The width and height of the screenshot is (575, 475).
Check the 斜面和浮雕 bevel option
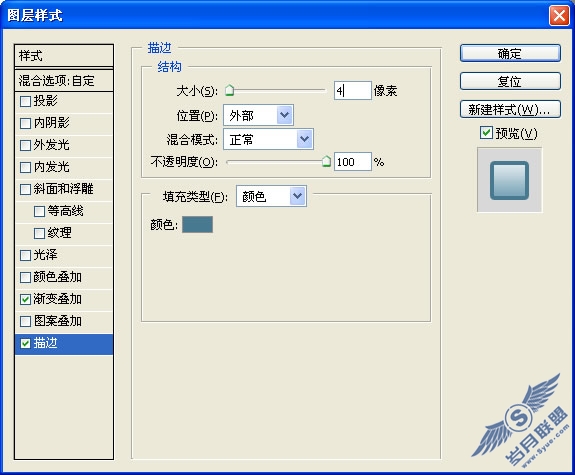pos(25,189)
